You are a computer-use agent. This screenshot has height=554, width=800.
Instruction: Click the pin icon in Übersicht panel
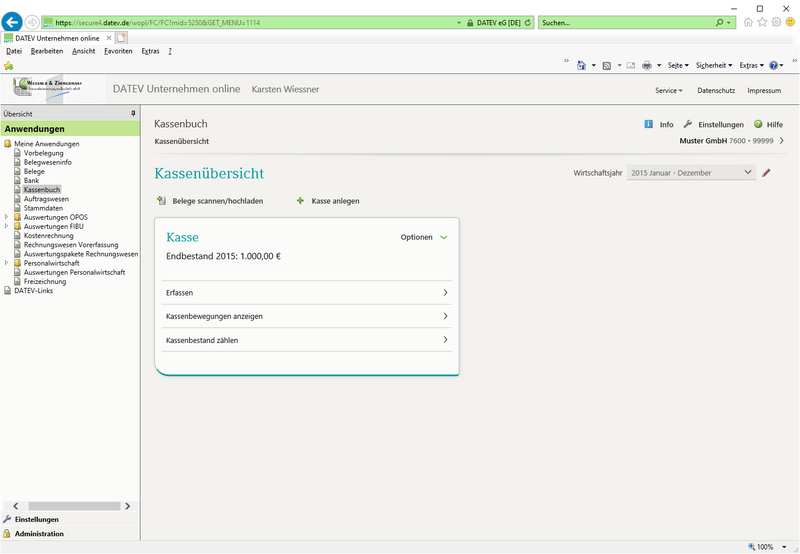pos(133,113)
